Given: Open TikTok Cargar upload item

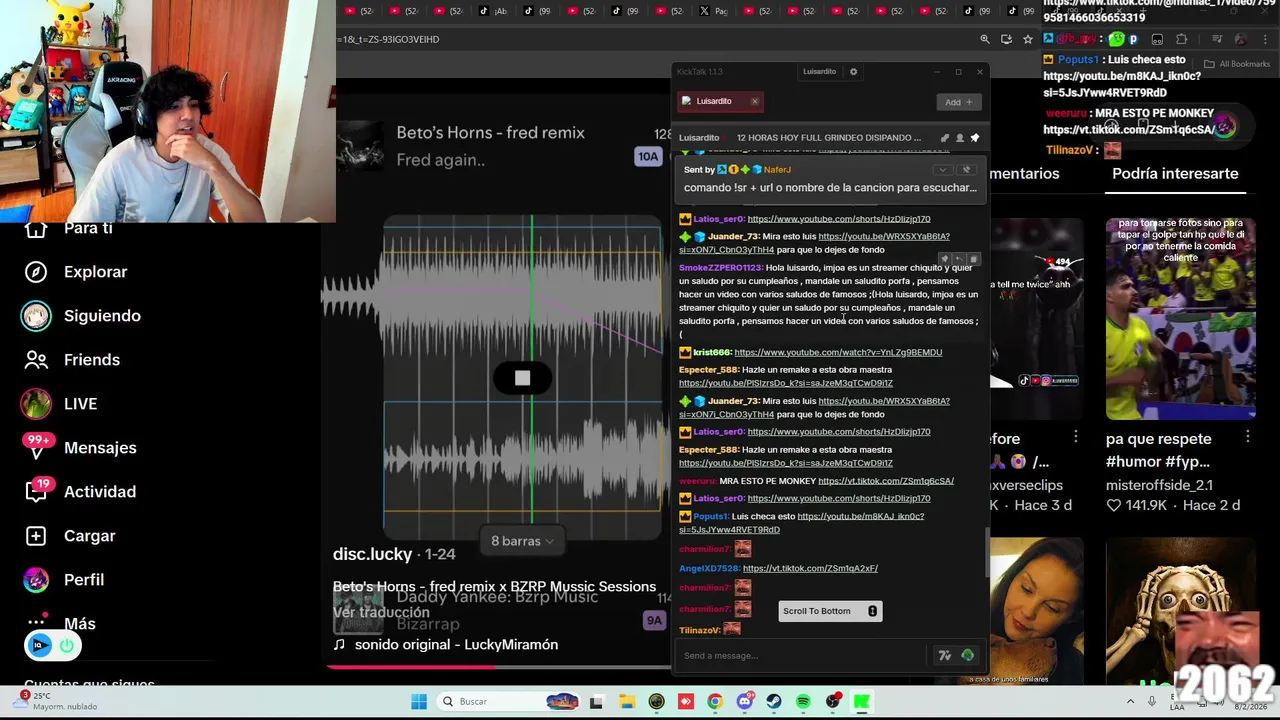Looking at the screenshot, I should point(70,536).
